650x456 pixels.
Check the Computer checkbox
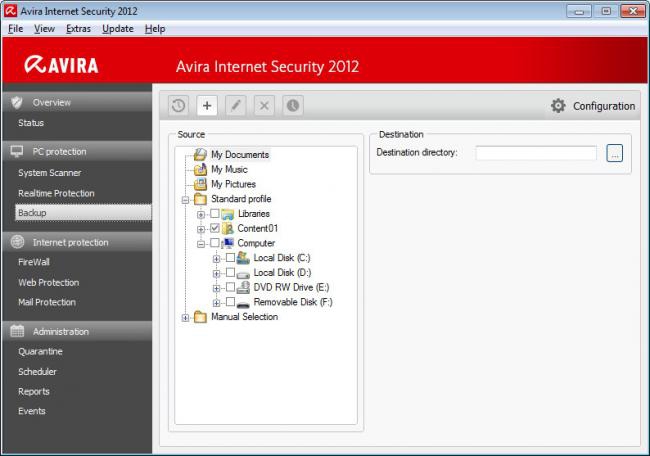click(x=214, y=243)
